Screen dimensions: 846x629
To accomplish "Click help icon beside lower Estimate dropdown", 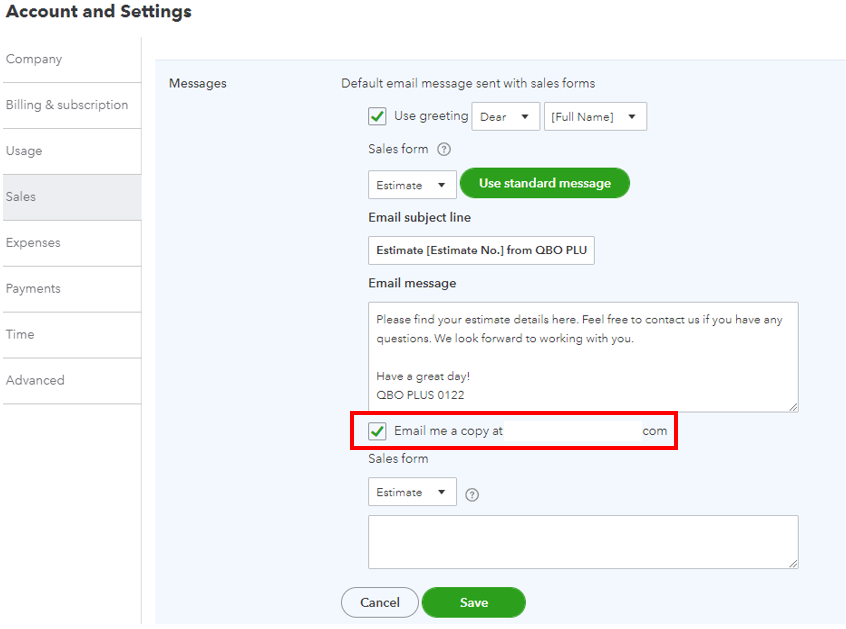I will tap(472, 494).
